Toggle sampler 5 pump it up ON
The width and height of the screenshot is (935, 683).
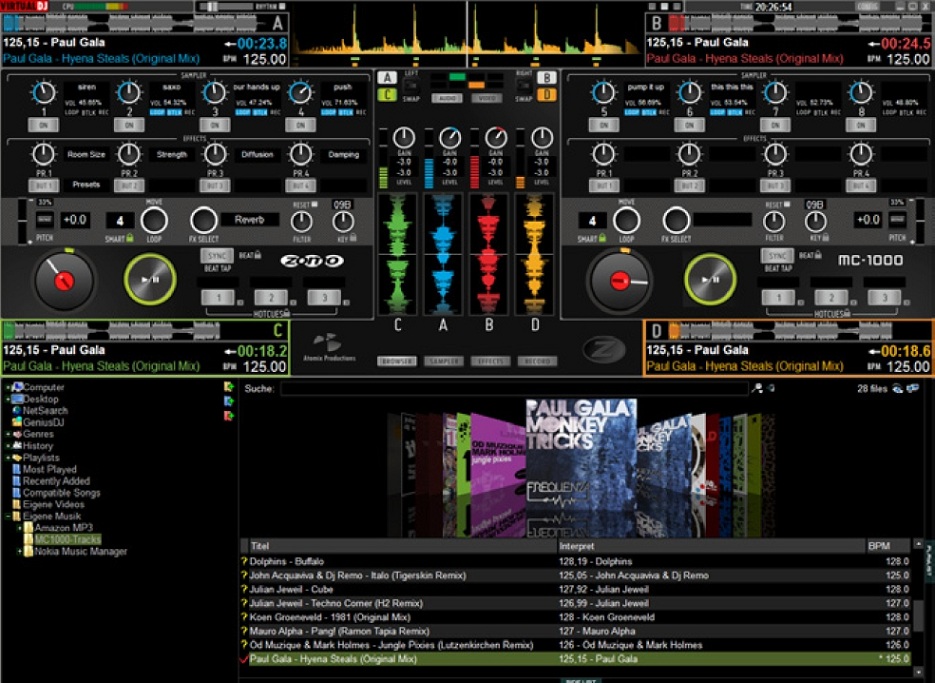point(603,125)
